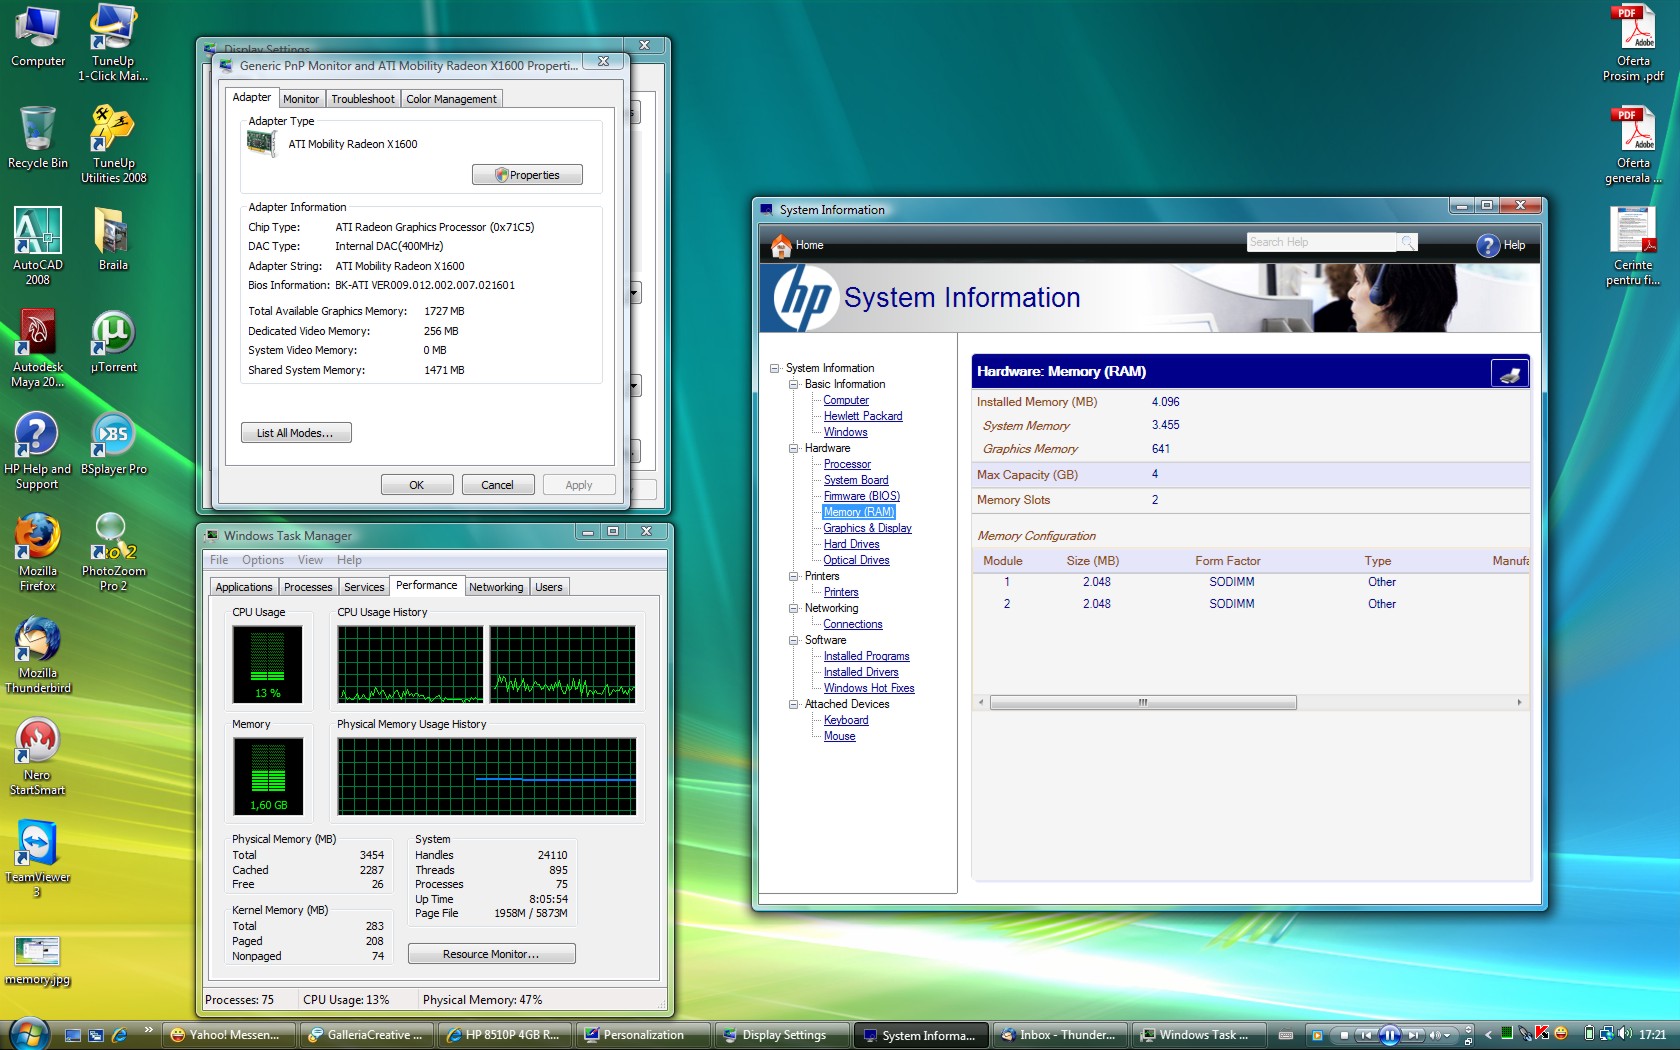The image size is (1680, 1050).
Task: Switch to Yahoo! Messenger taskbar button
Action: [x=229, y=1035]
